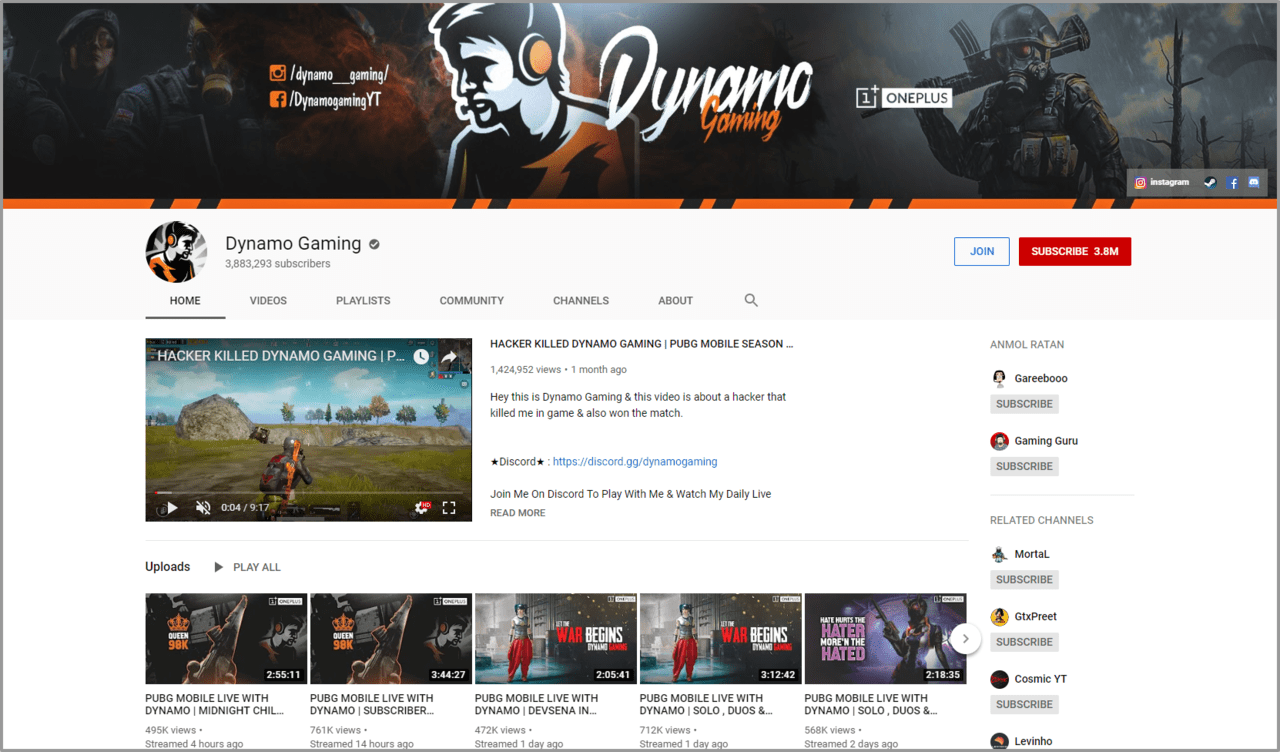Open HACKER KILLED DYNAMO GAMING video title
Image resolution: width=1280 pixels, height=752 pixels.
coord(642,344)
